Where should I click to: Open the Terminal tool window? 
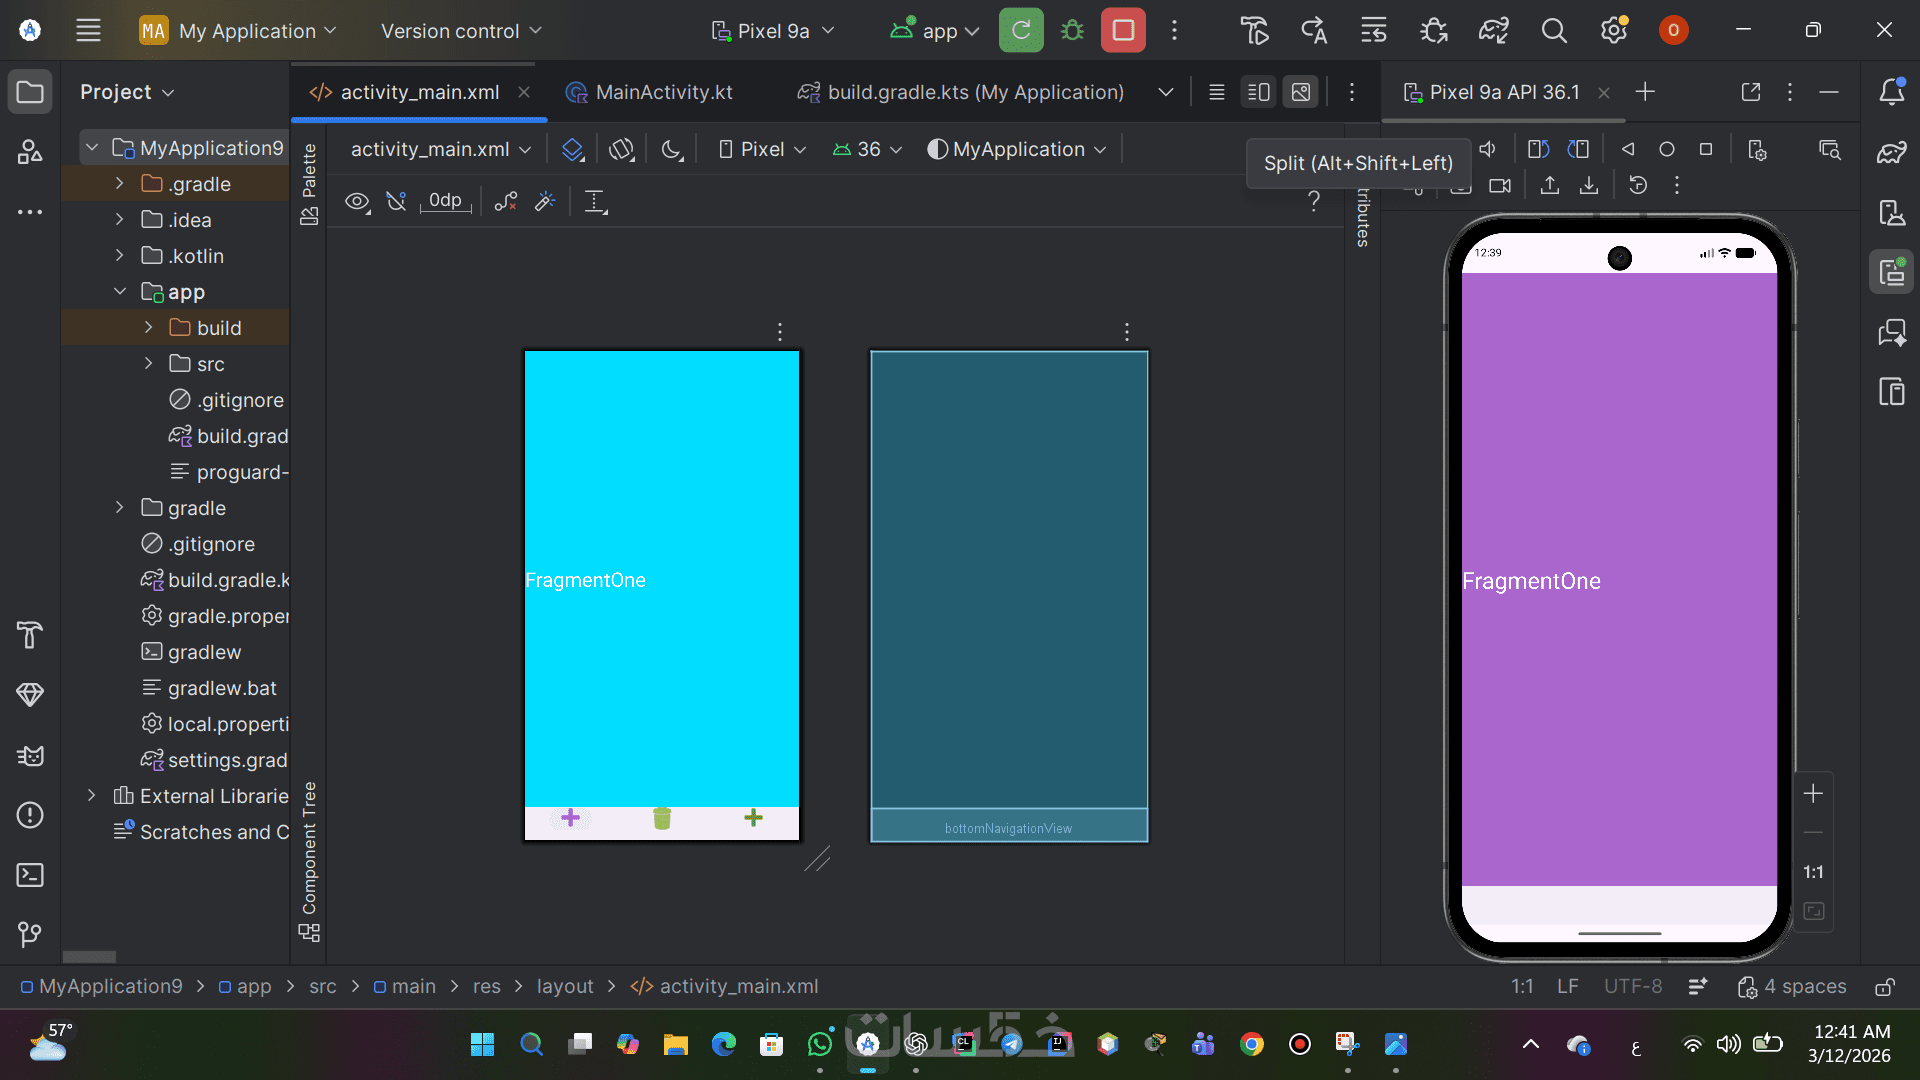click(x=30, y=875)
